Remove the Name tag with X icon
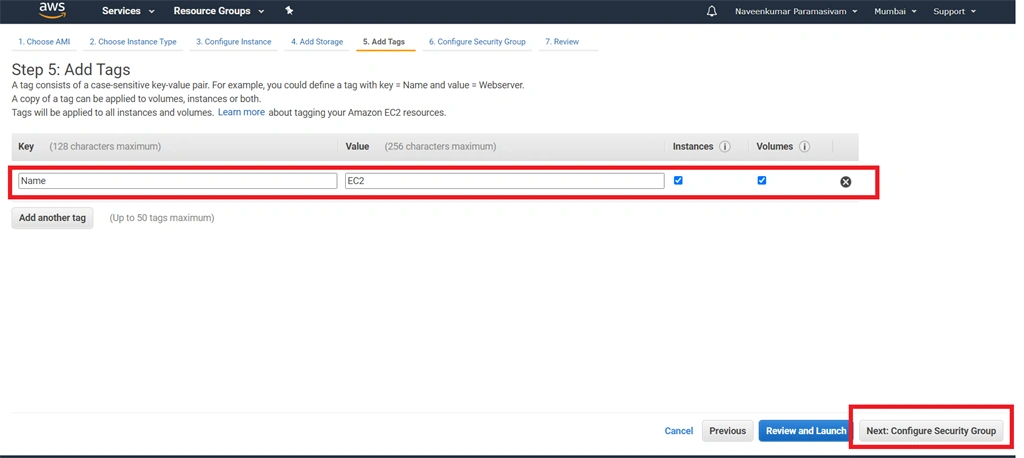The height and width of the screenshot is (458, 1024). point(845,182)
